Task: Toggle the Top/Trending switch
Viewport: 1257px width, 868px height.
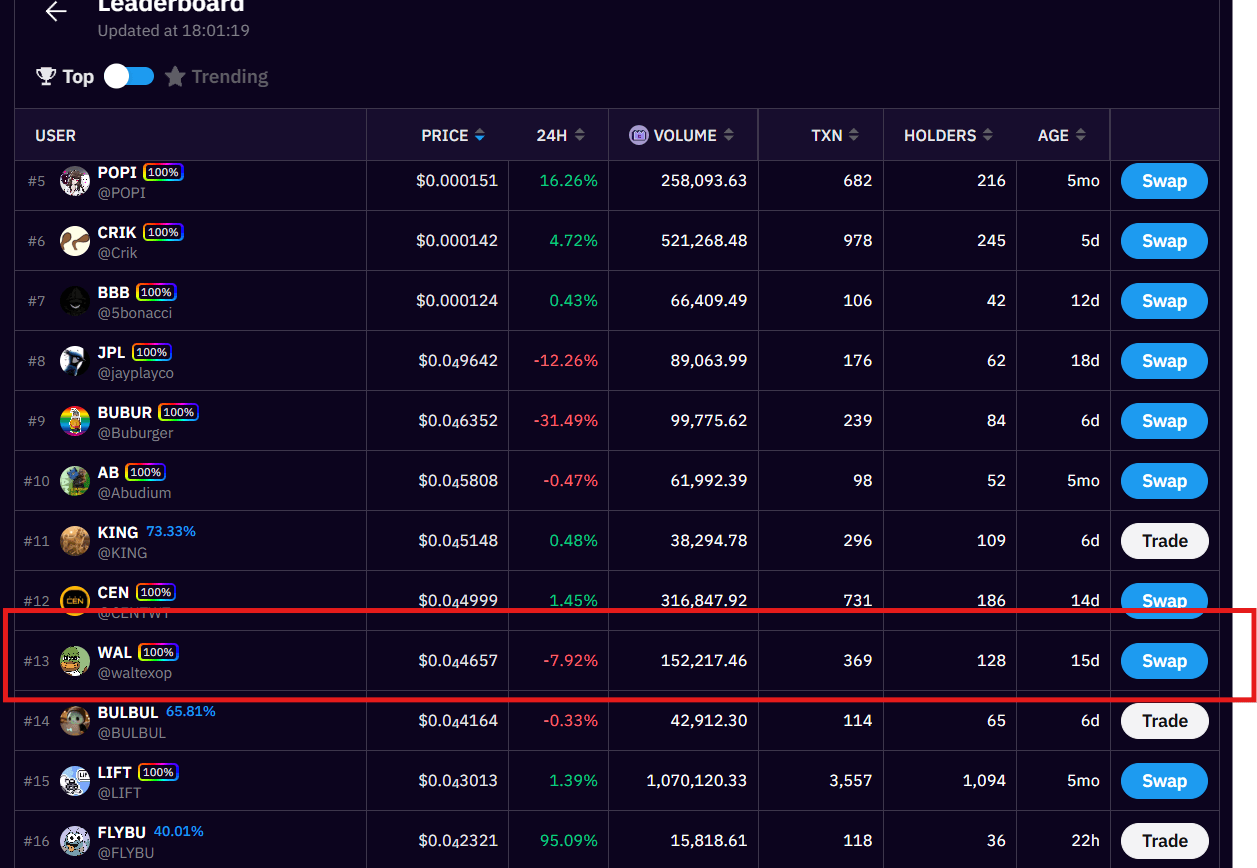Action: point(129,77)
